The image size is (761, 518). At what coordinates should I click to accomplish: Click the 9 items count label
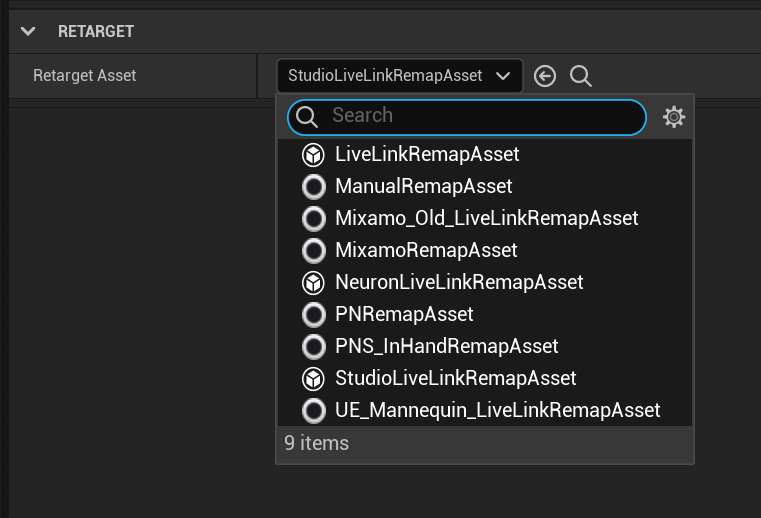pos(316,443)
